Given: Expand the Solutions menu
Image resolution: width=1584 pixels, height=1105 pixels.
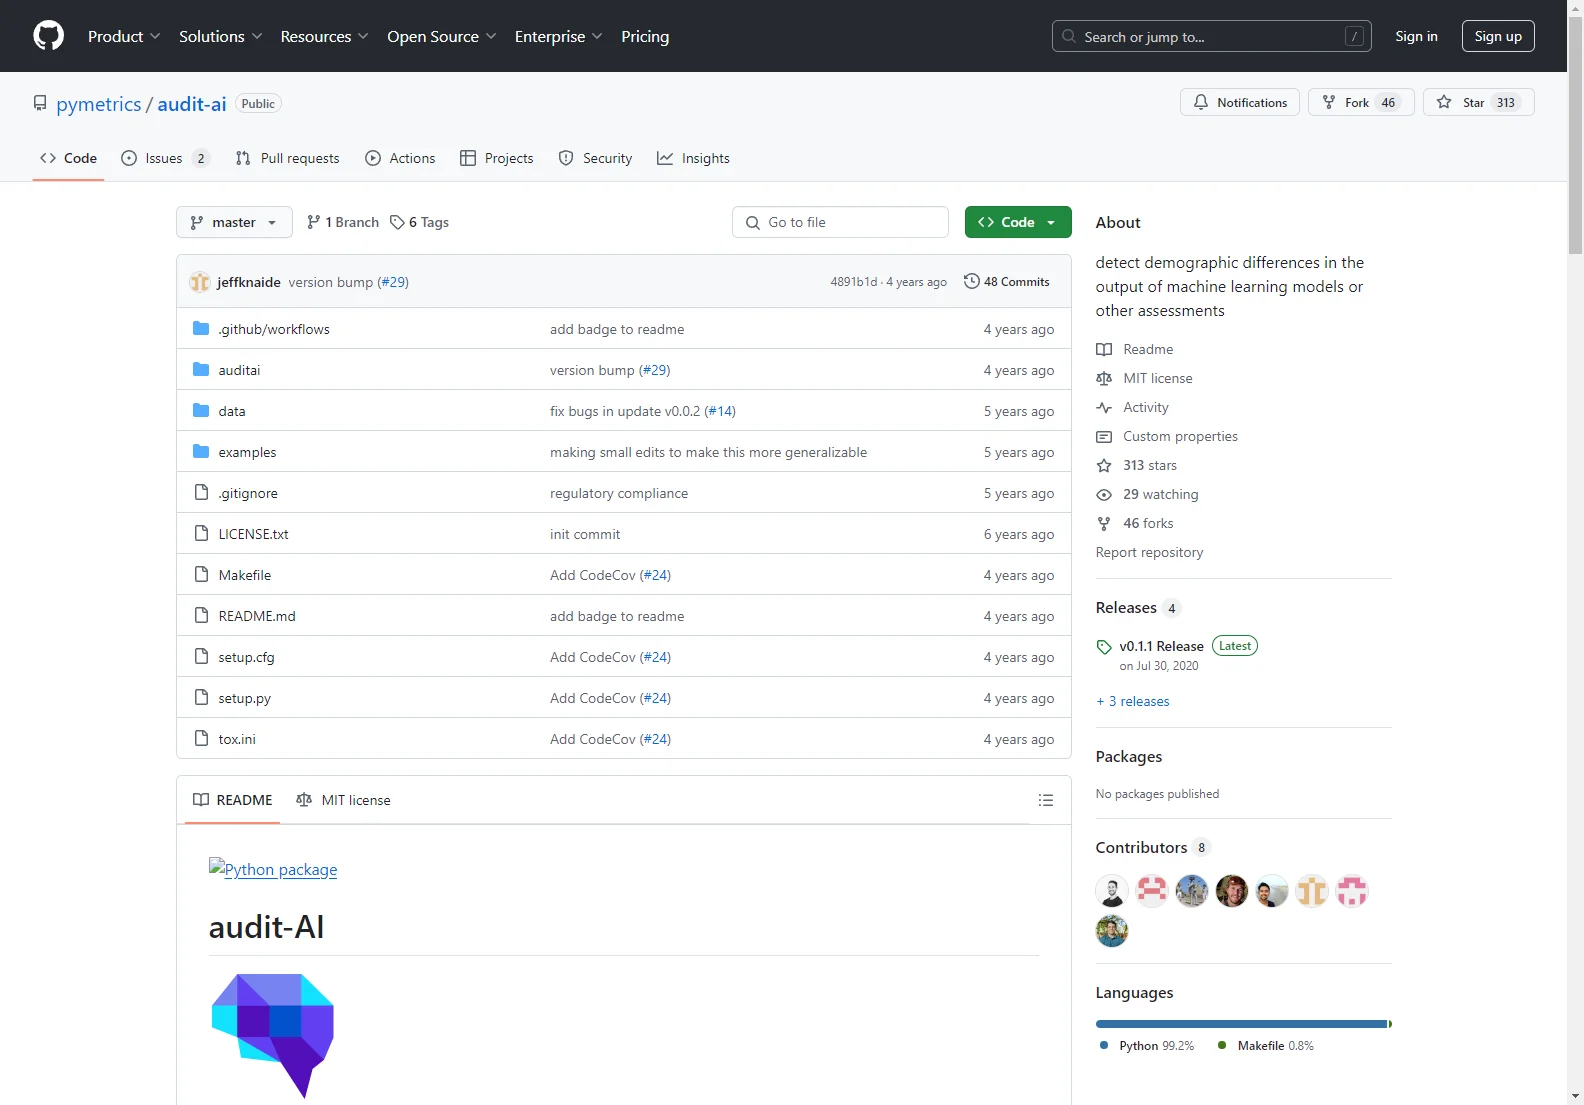Looking at the screenshot, I should coord(221,36).
